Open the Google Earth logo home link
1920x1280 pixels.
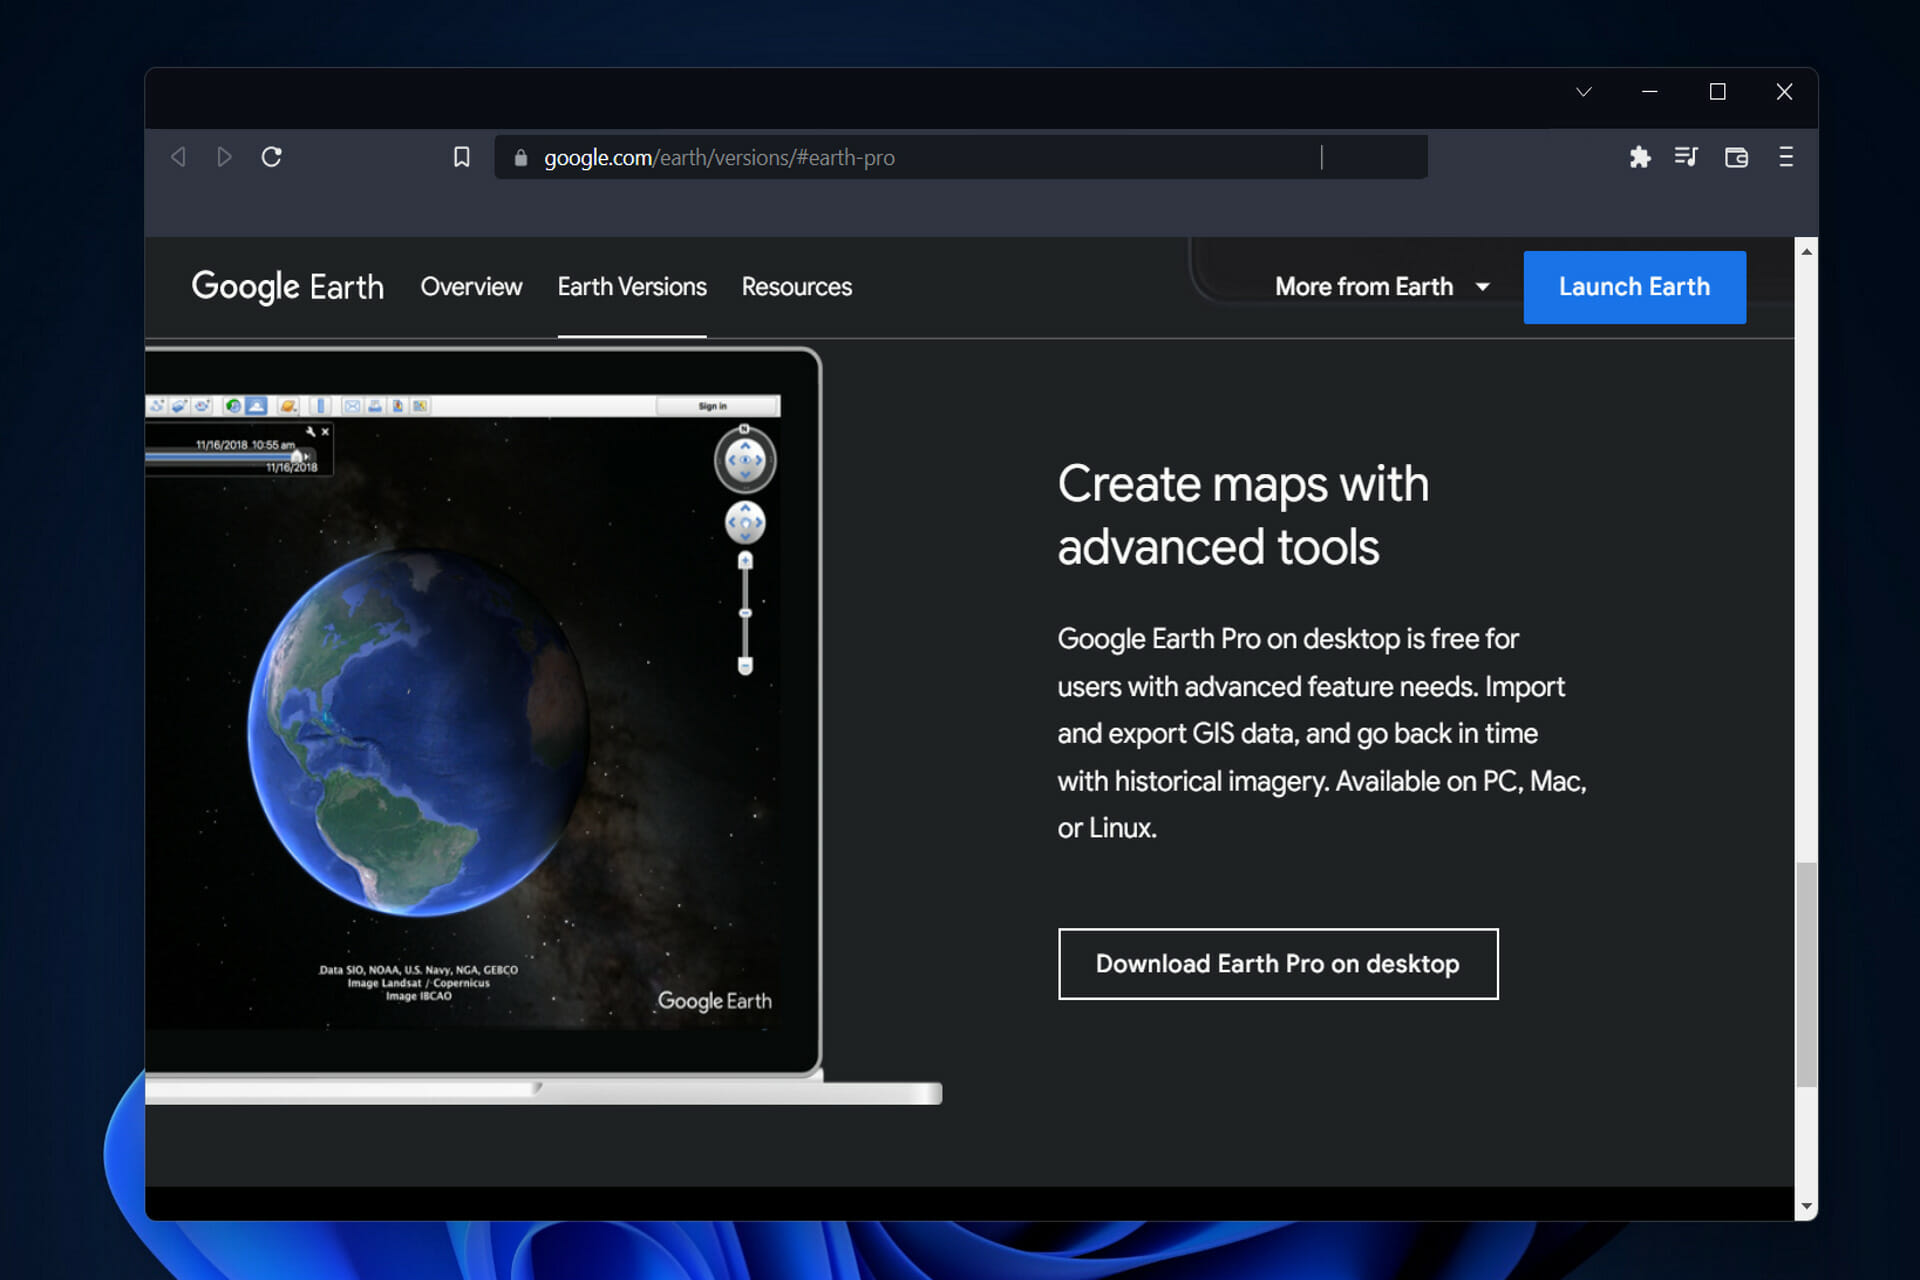click(287, 287)
